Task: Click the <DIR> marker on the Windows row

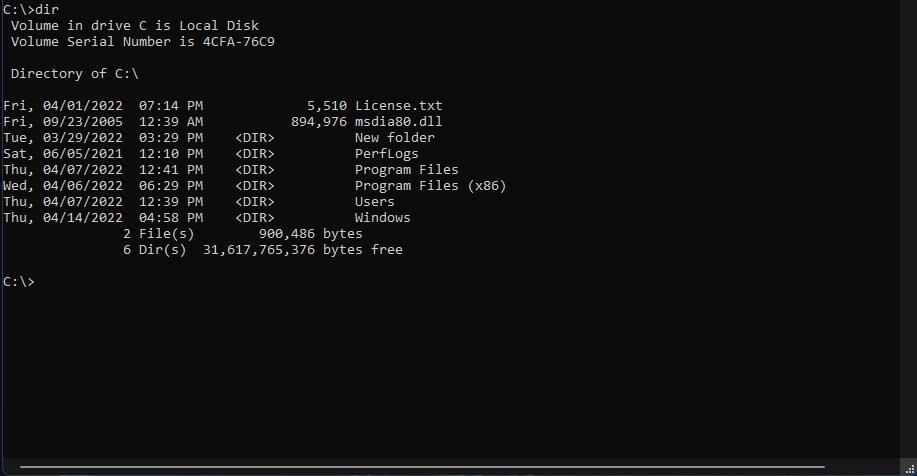Action: [254, 218]
